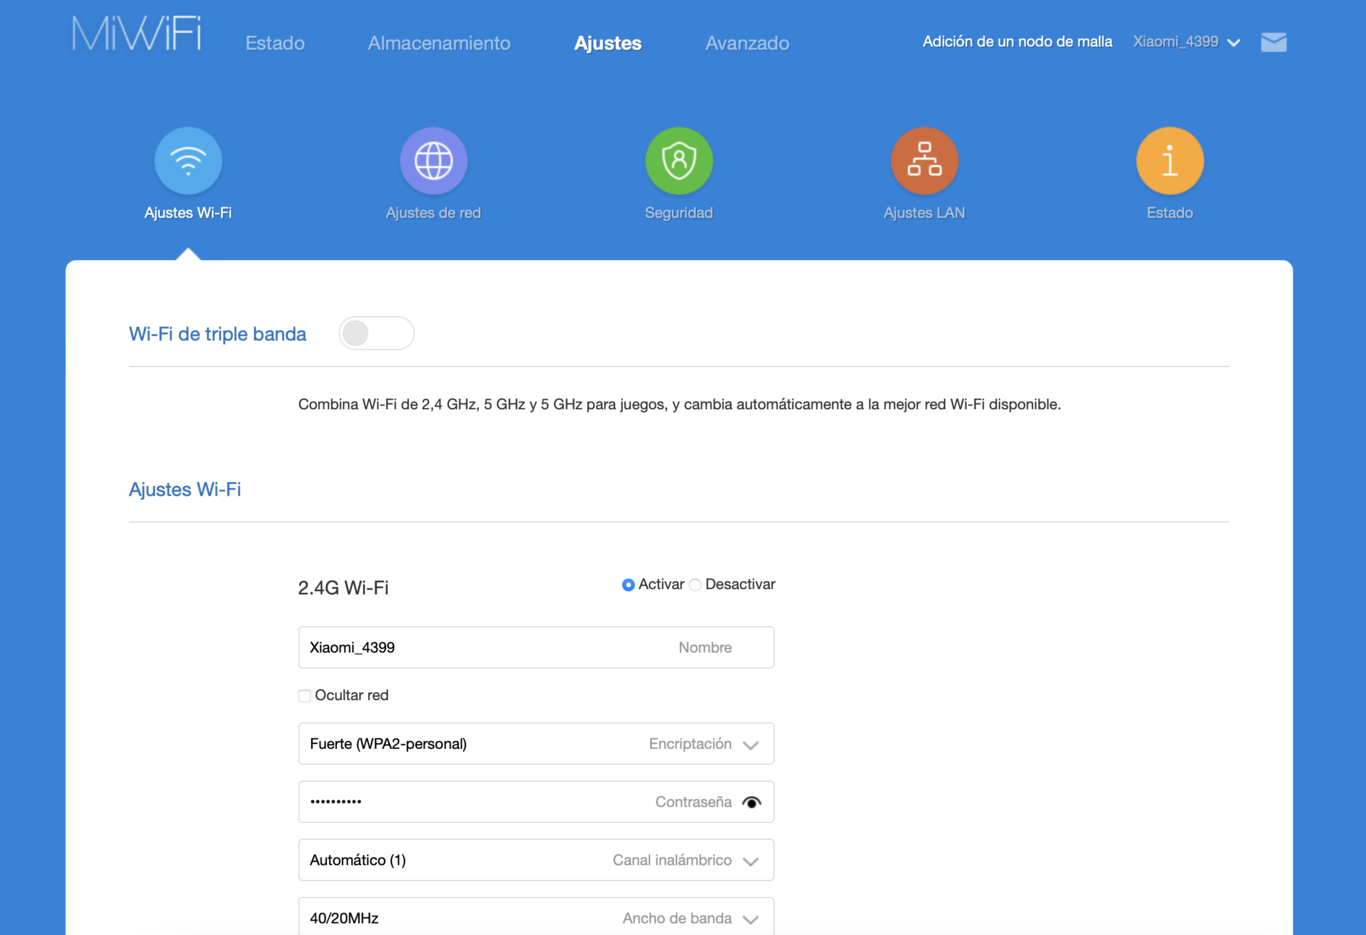The image size is (1366, 935).
Task: Switch to the Estado top tab
Action: tap(275, 43)
